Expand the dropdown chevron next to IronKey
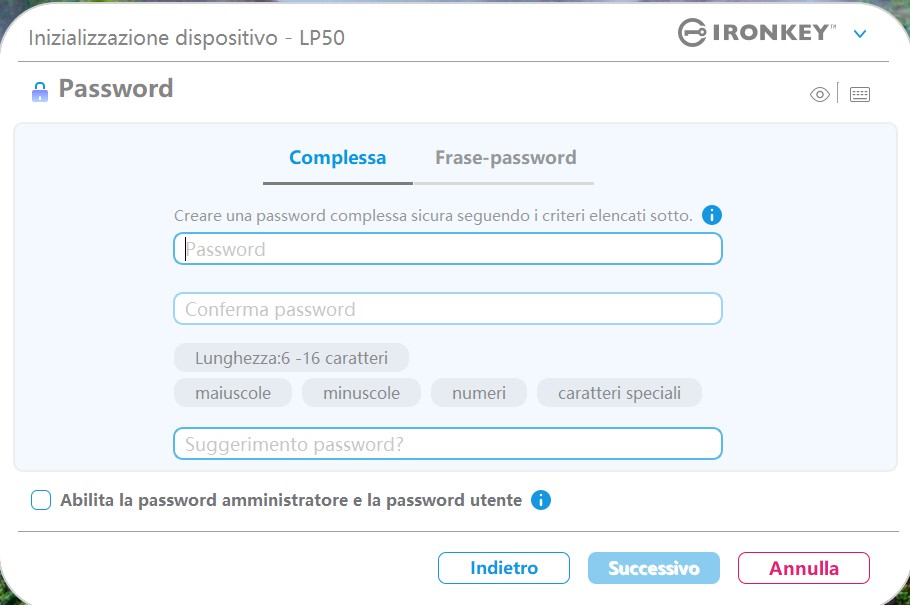 [x=860, y=34]
